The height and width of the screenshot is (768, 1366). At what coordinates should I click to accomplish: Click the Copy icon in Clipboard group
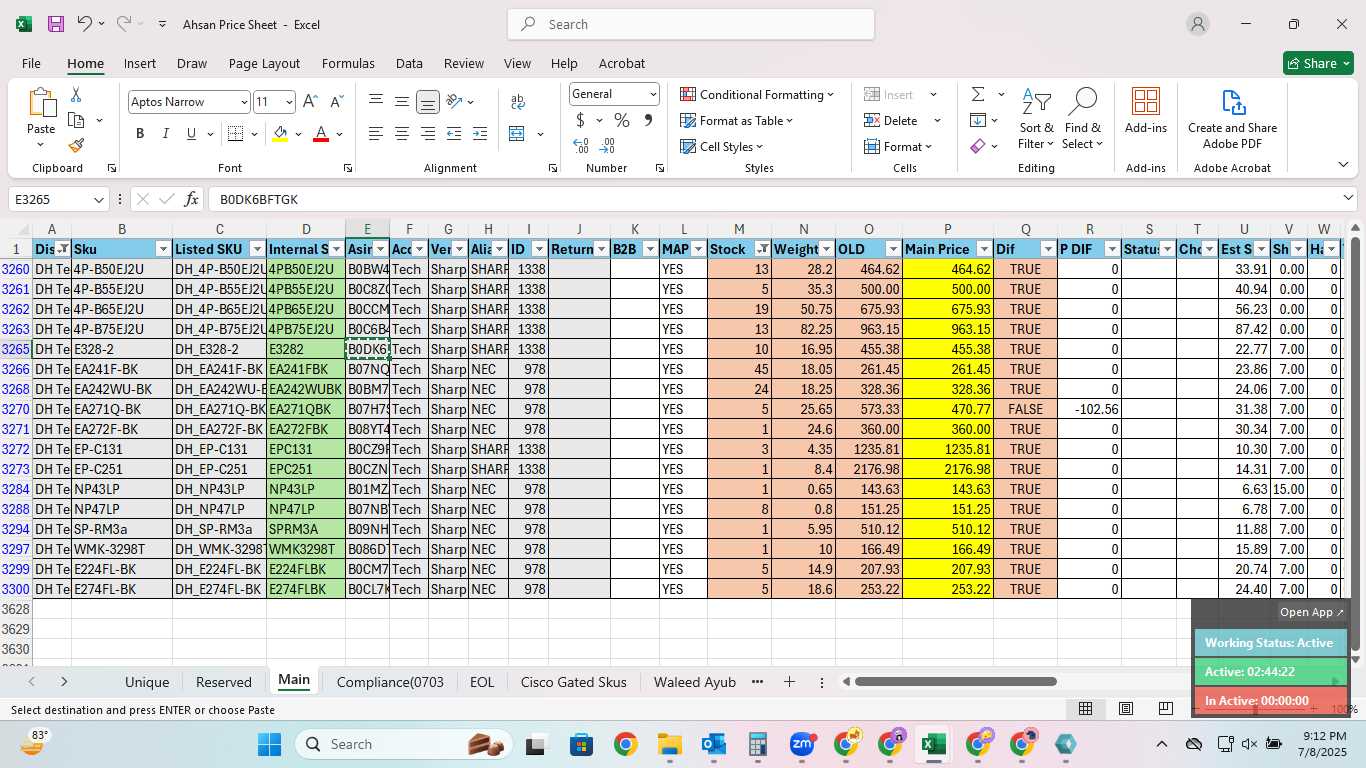tap(76, 120)
